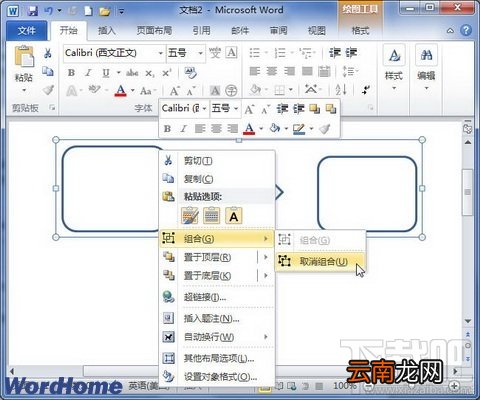The height and width of the screenshot is (400, 480).
Task: Click the Shading paint bucket in ribbon
Action: [x=255, y=89]
